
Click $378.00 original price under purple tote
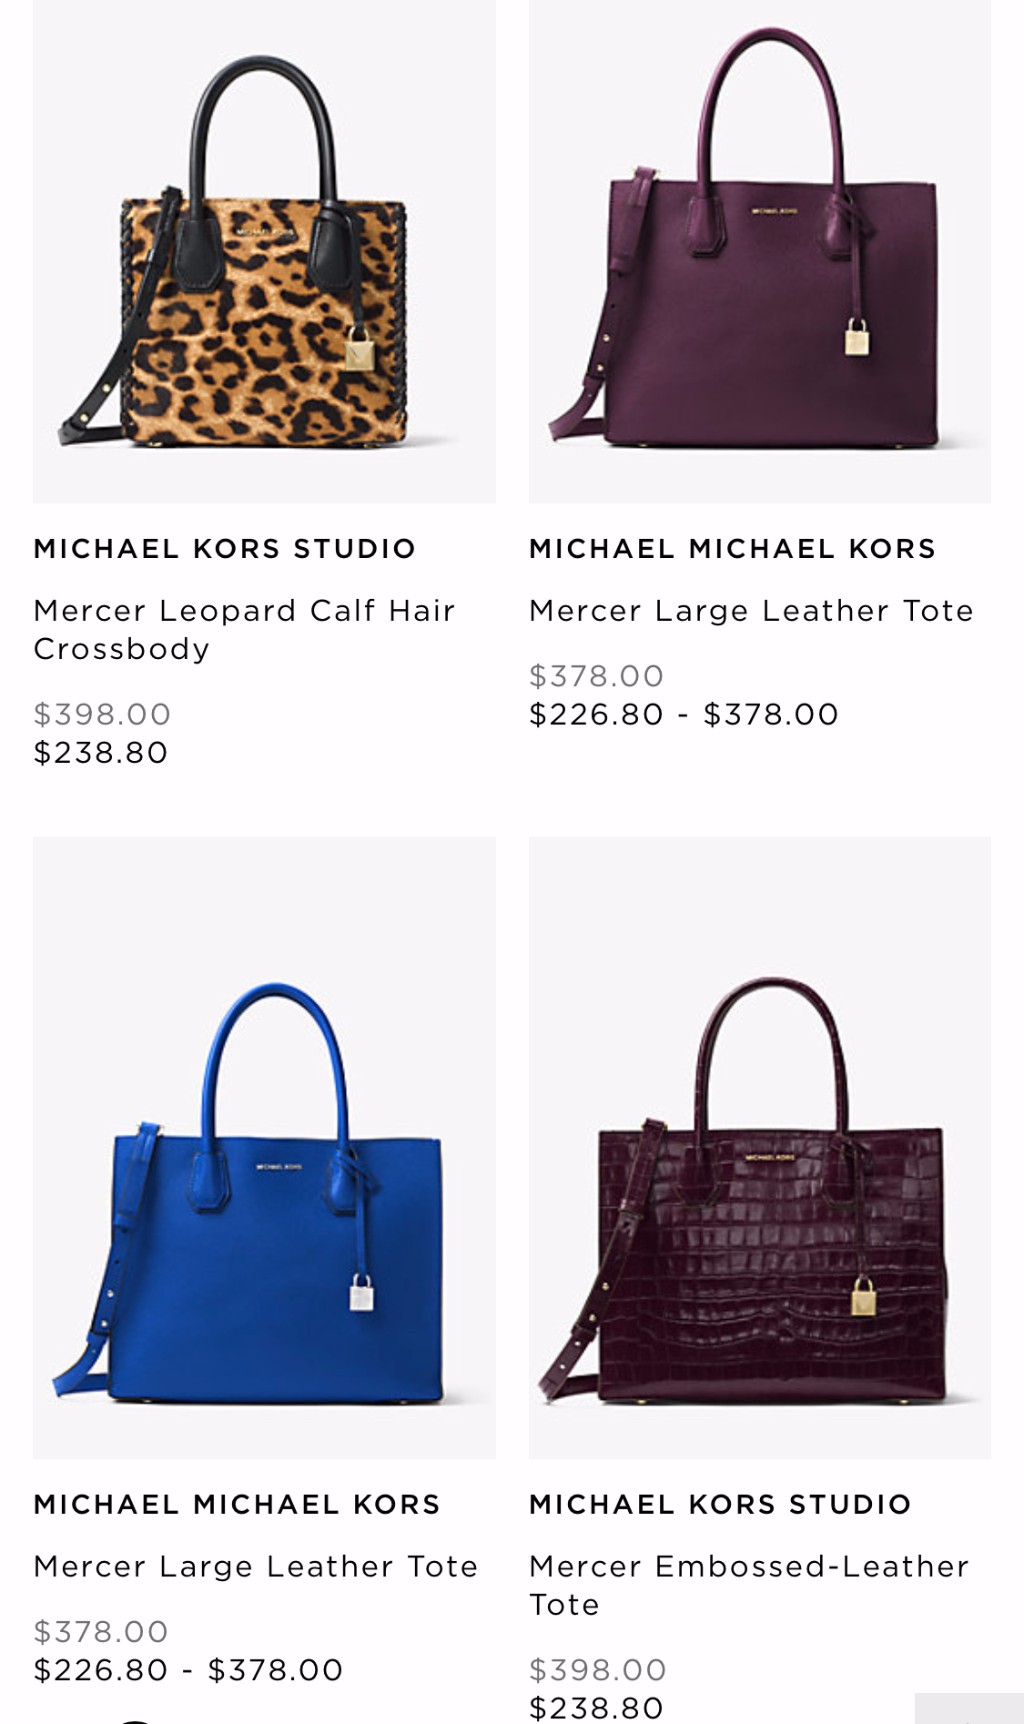[596, 676]
